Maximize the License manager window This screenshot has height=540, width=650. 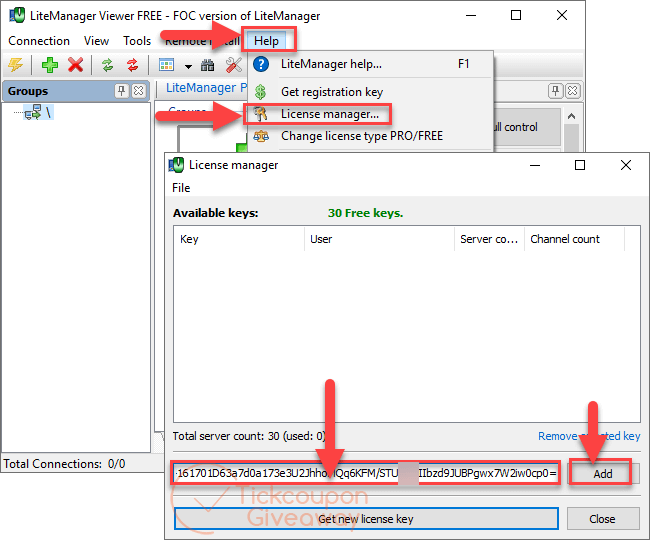pos(580,165)
